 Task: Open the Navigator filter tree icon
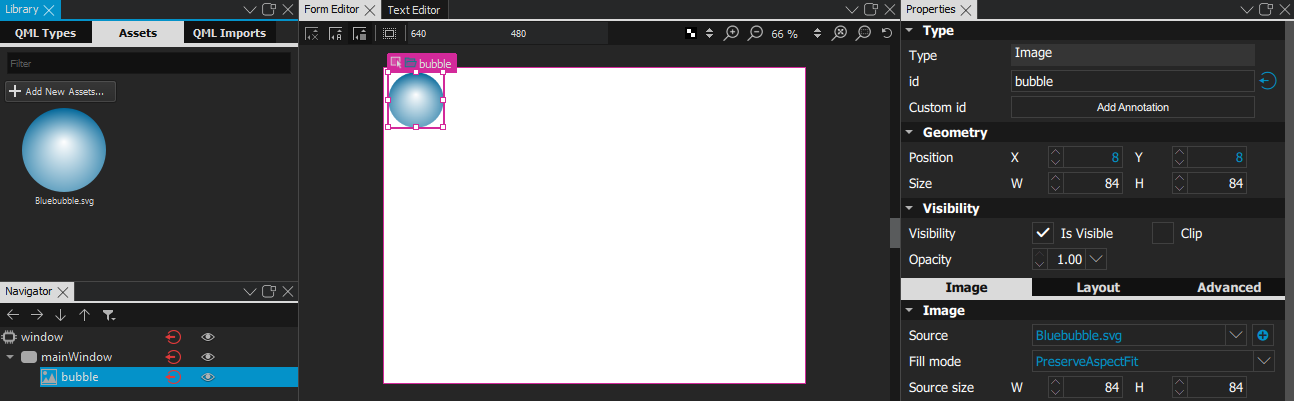pyautogui.click(x=109, y=314)
